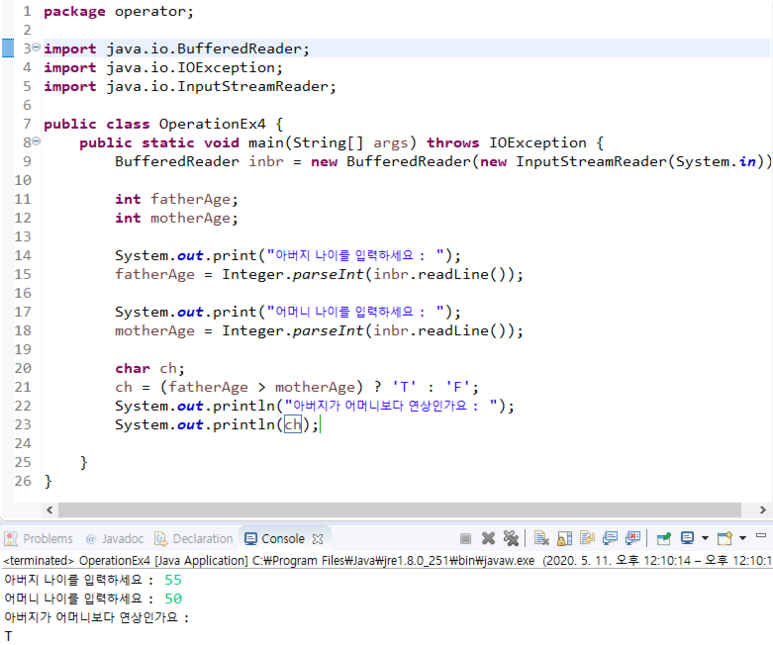The width and height of the screenshot is (773, 645).
Task: Pin the console view
Action: 664,538
